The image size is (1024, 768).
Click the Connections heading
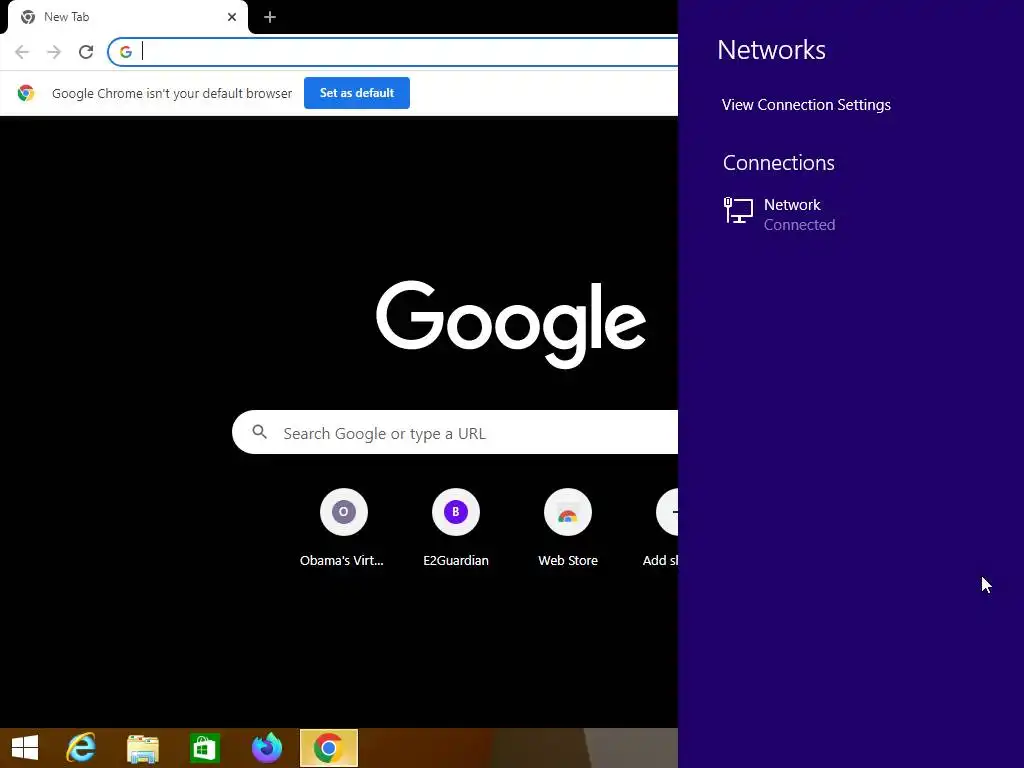click(x=778, y=163)
